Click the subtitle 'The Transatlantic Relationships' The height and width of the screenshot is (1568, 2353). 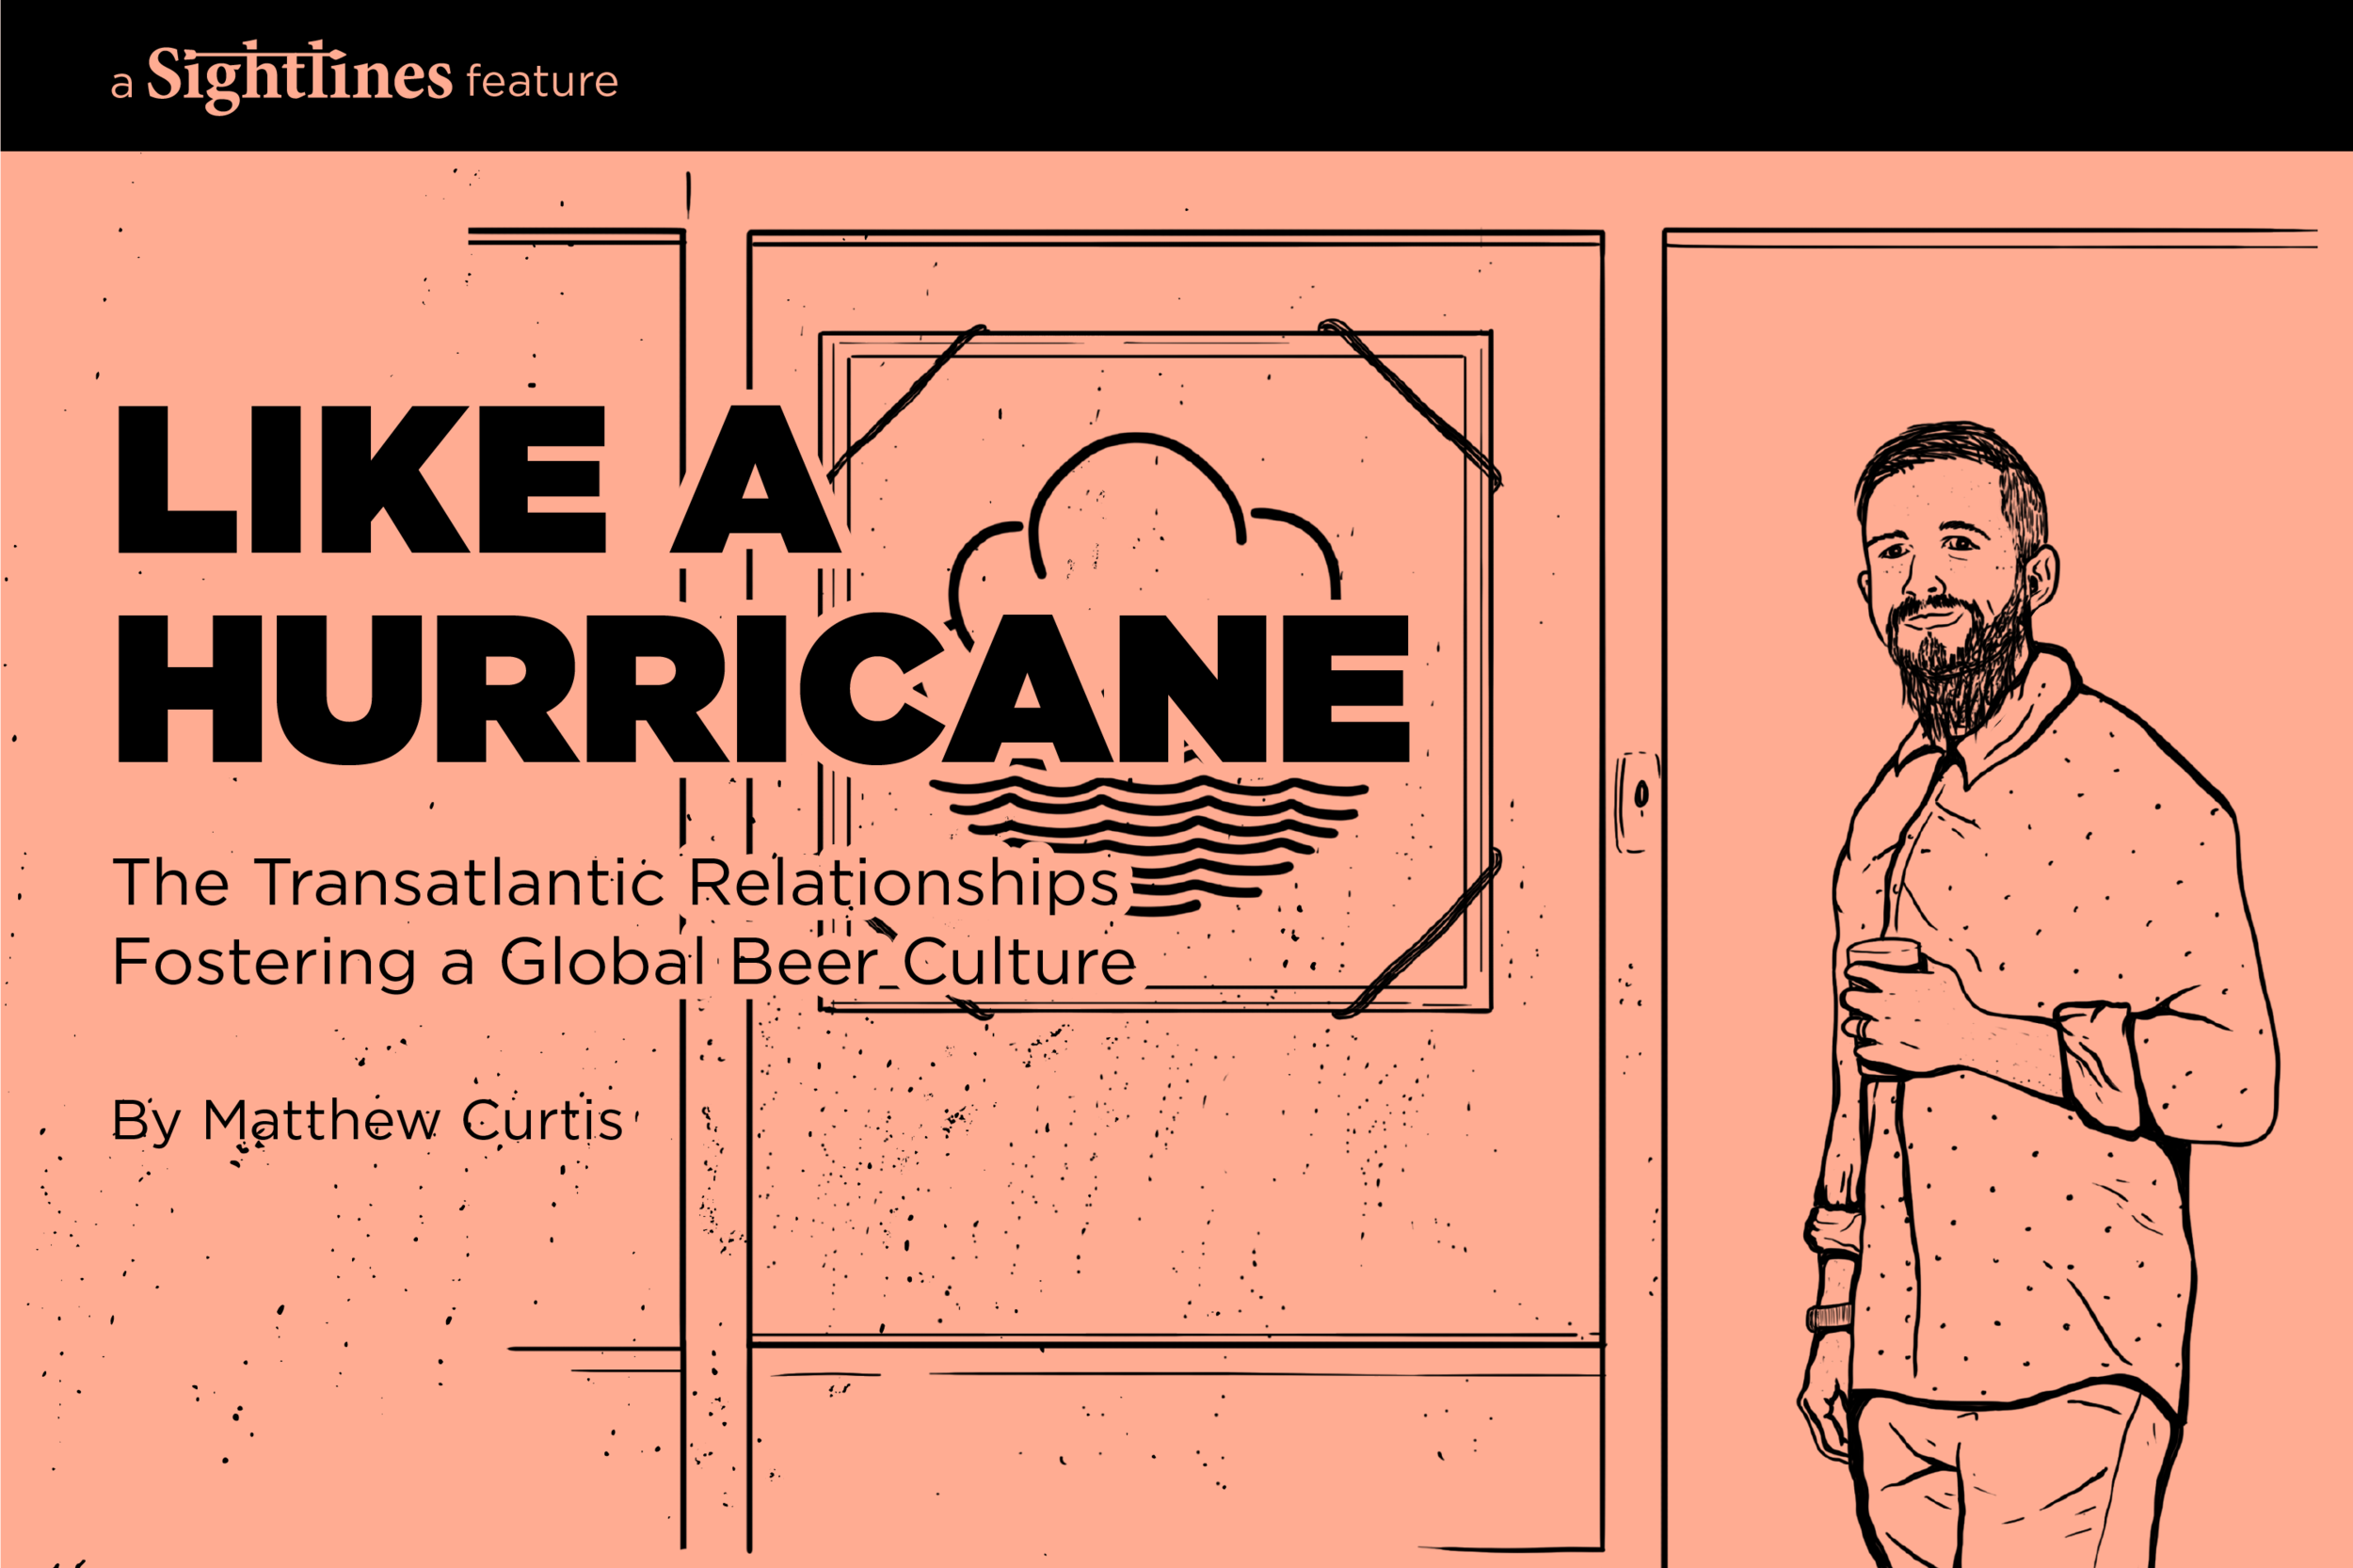coord(616,883)
